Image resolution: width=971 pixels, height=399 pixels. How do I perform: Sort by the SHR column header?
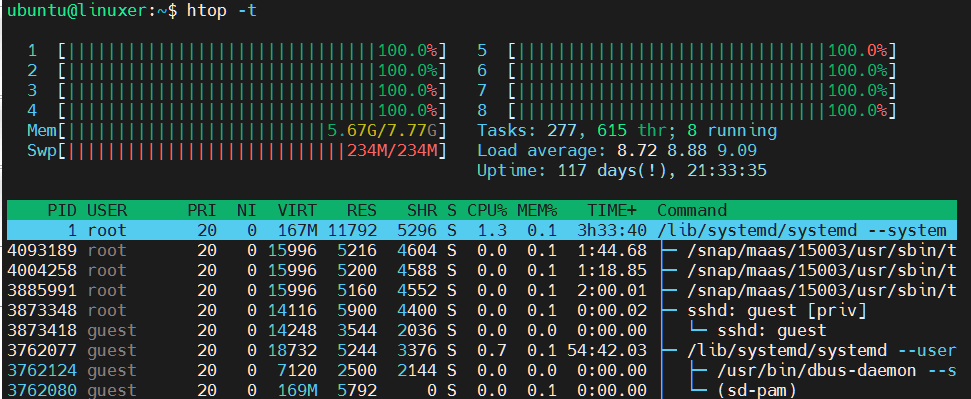coord(422,211)
